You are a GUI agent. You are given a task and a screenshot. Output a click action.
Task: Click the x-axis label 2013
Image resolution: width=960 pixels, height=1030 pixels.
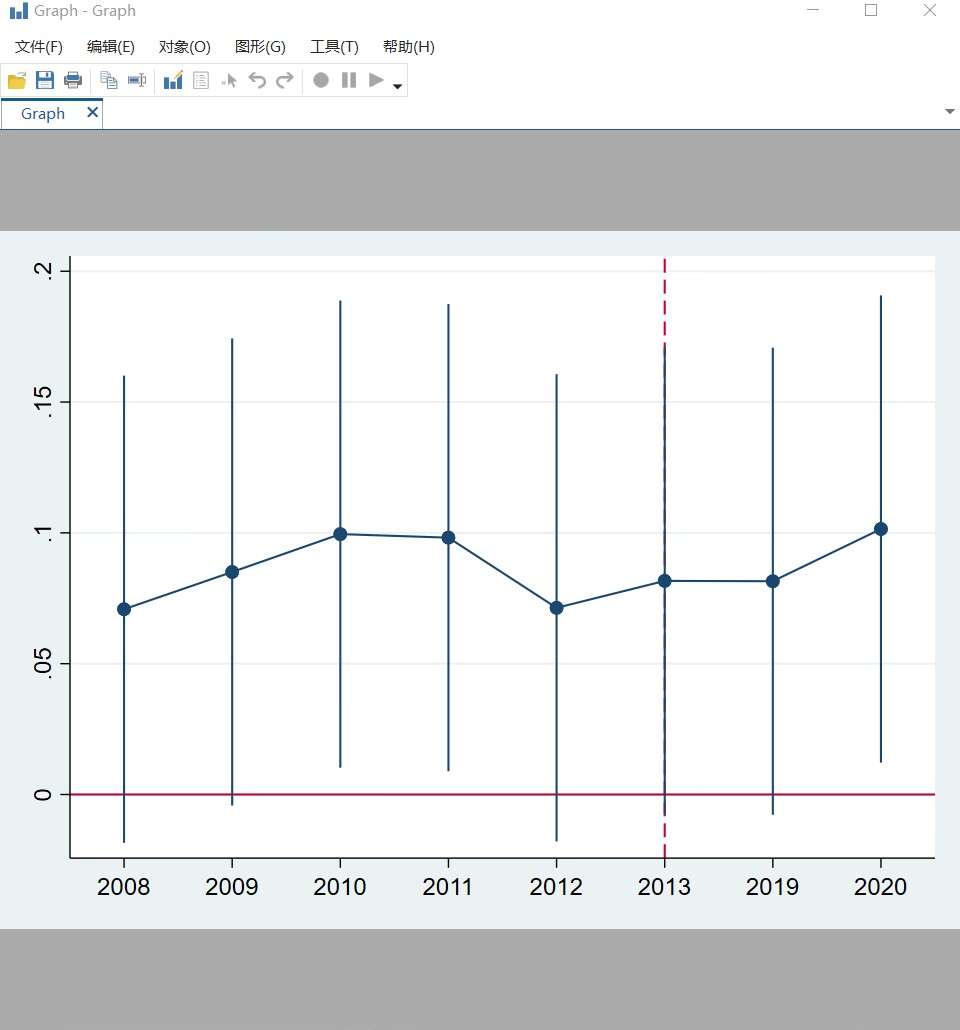[664, 887]
